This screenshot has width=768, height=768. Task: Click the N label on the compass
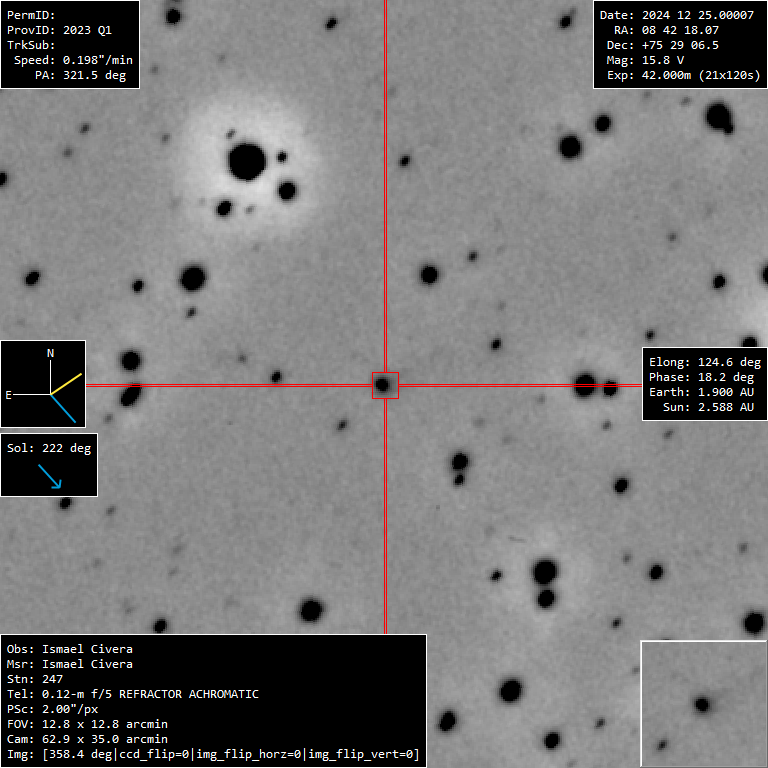click(51, 353)
